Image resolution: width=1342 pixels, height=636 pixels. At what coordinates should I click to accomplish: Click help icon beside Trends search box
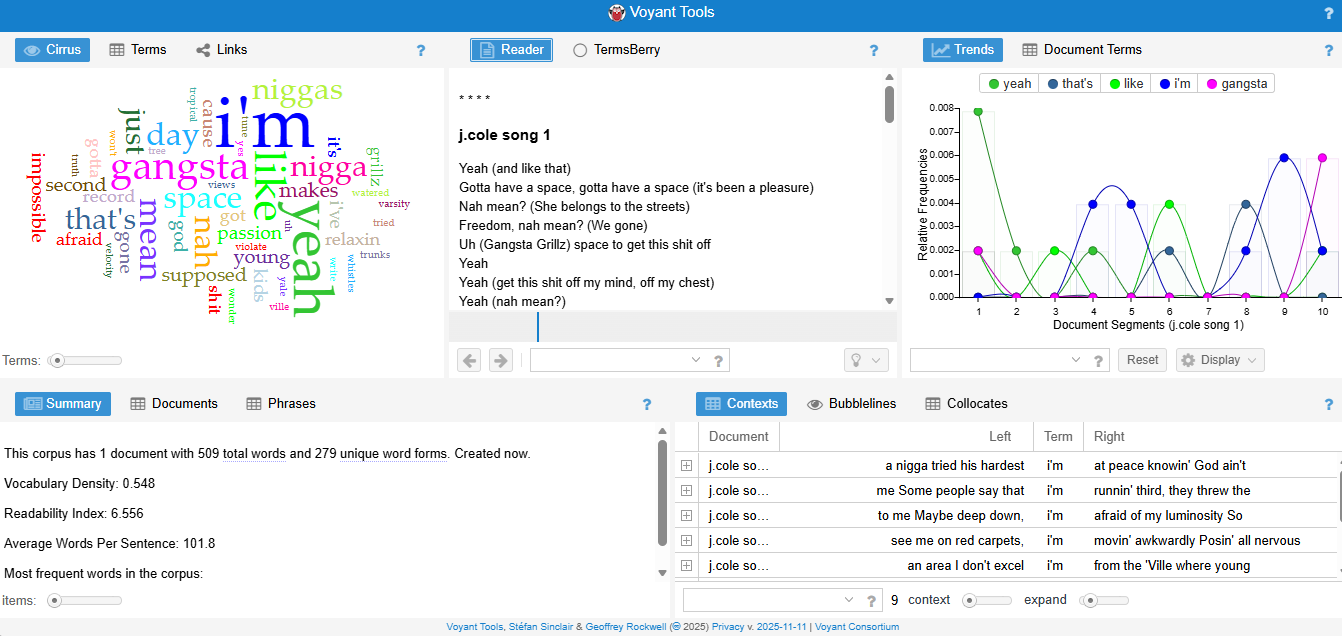point(1097,361)
